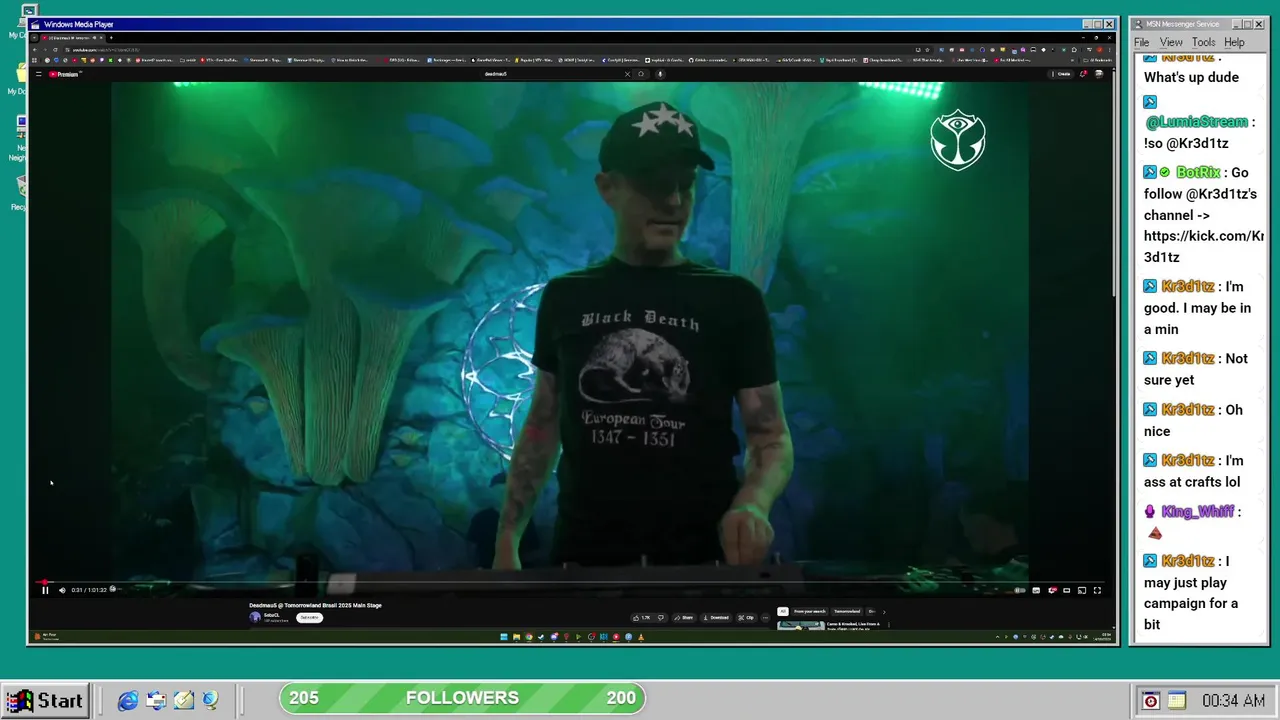Open the YouTube account avatar menu

1099,74
